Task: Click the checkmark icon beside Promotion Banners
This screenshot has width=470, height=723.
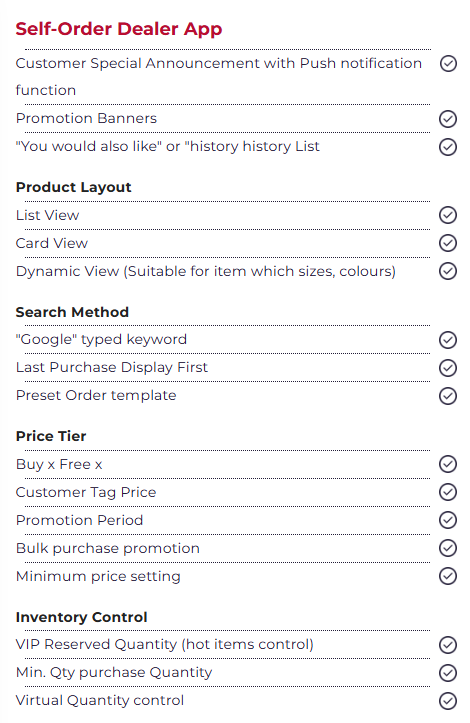Action: coord(447,119)
